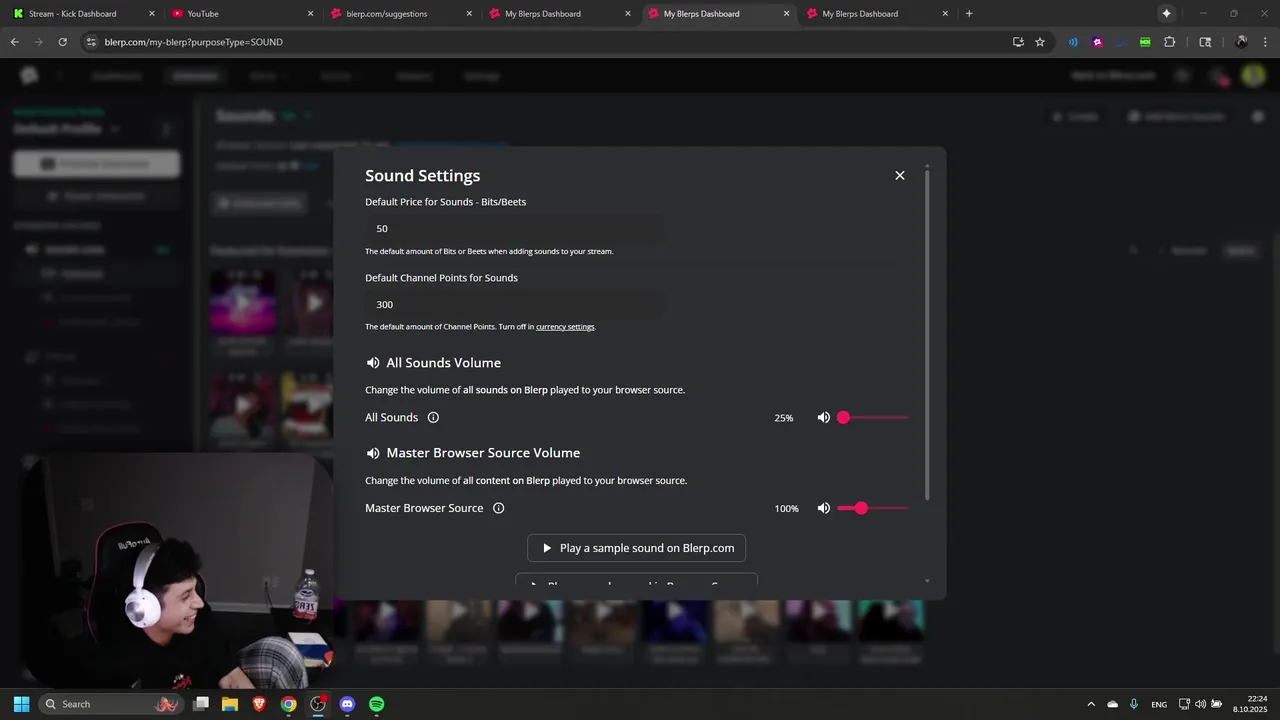Play a sample sound on Blerp.com

click(x=637, y=548)
